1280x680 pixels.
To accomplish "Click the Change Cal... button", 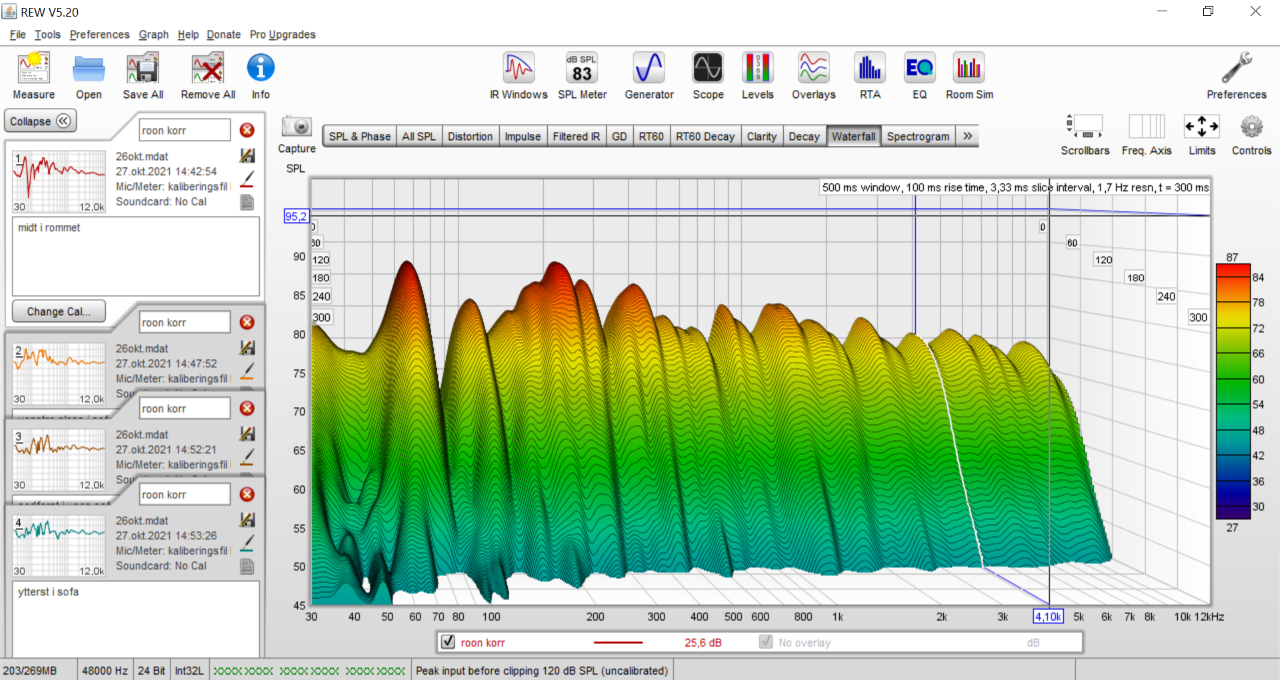I will 58,311.
